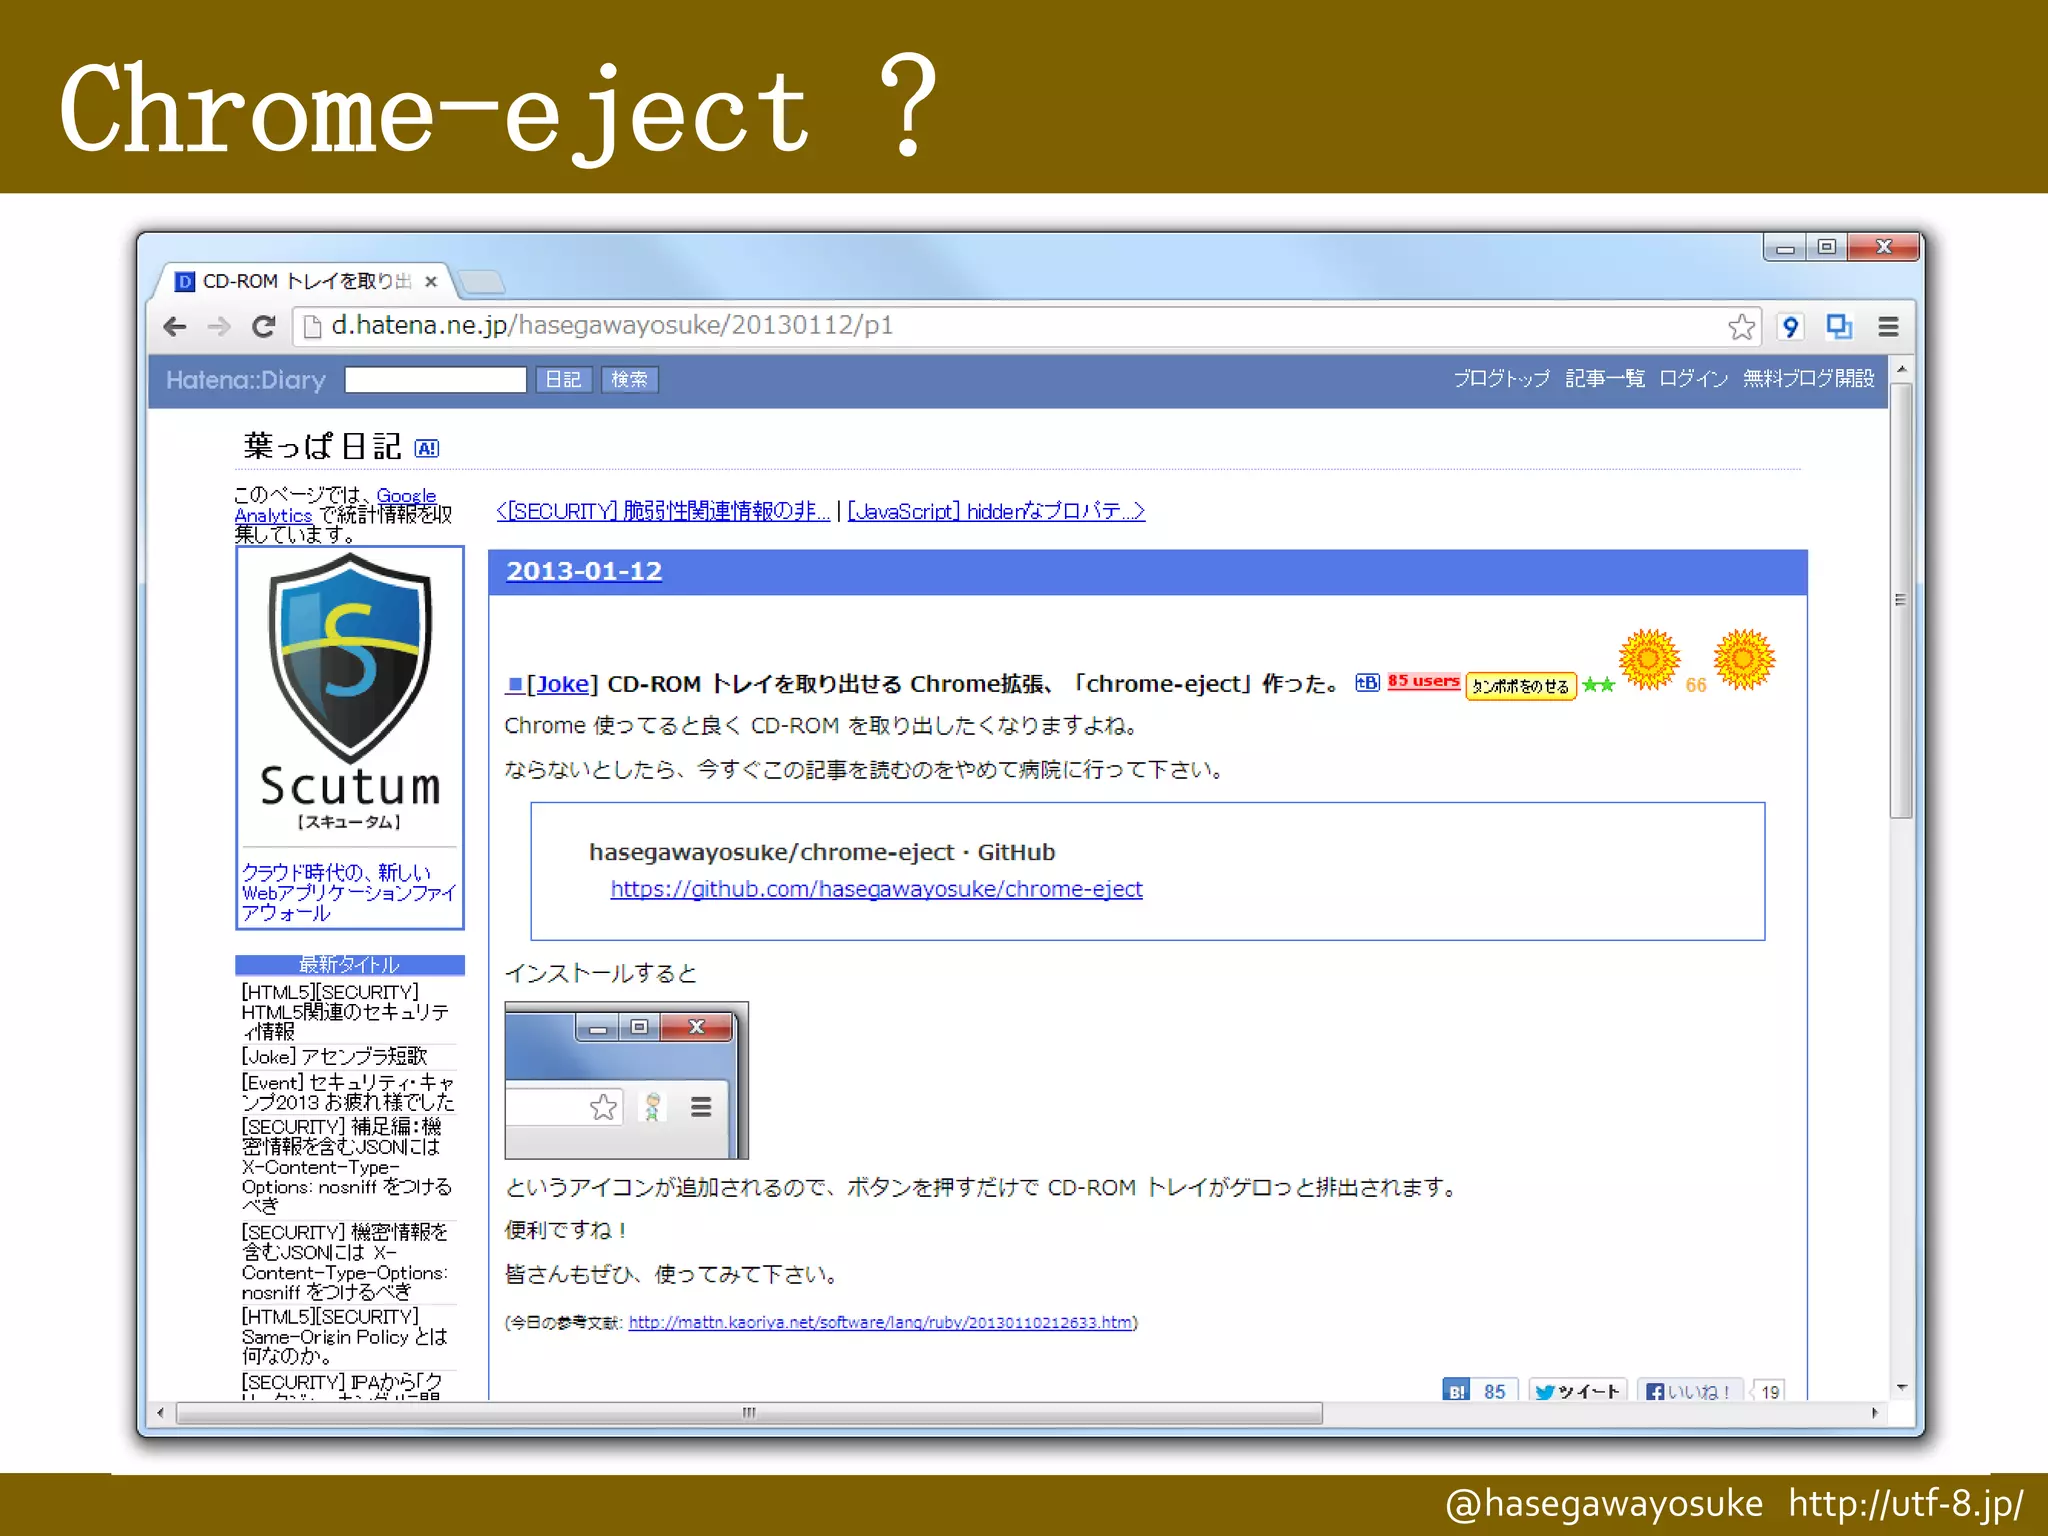Open the extension icon showing number 9
2048x1536 pixels.
pyautogui.click(x=1790, y=327)
